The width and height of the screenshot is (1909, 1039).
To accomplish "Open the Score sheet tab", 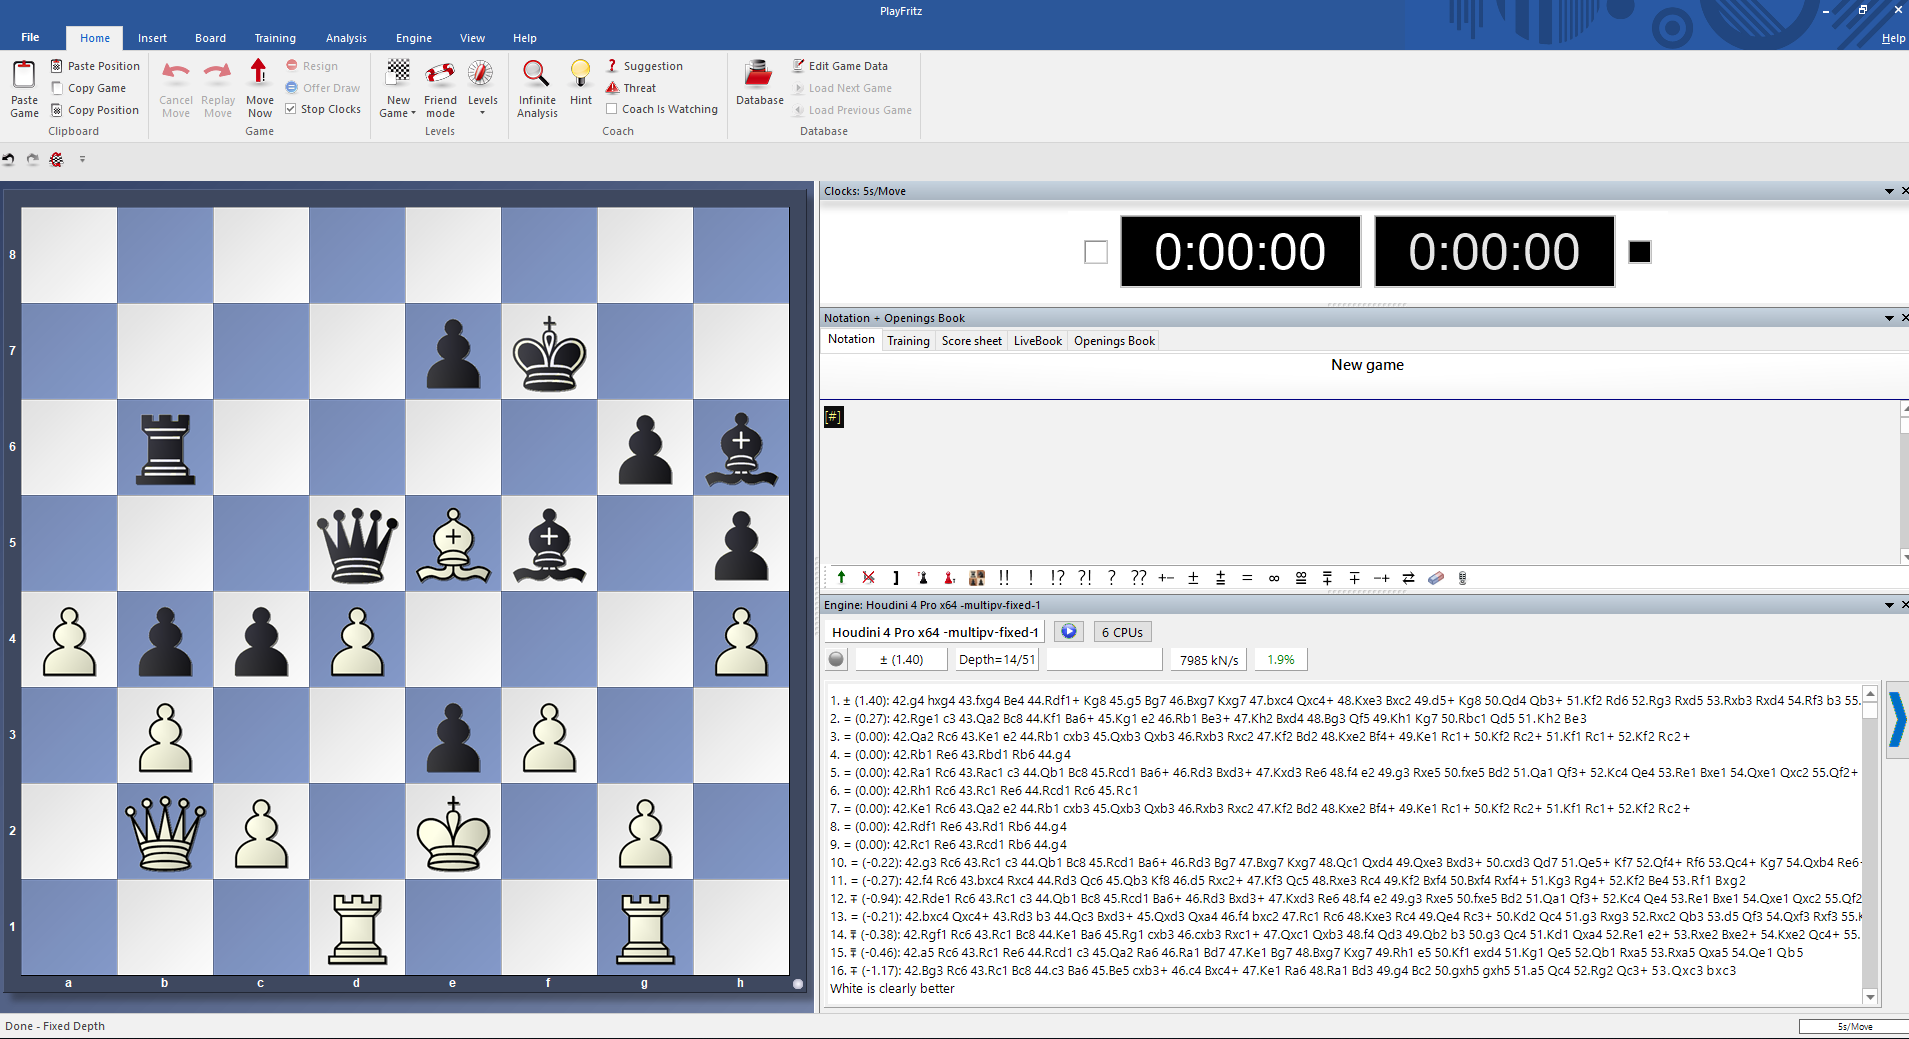I will [x=971, y=341].
